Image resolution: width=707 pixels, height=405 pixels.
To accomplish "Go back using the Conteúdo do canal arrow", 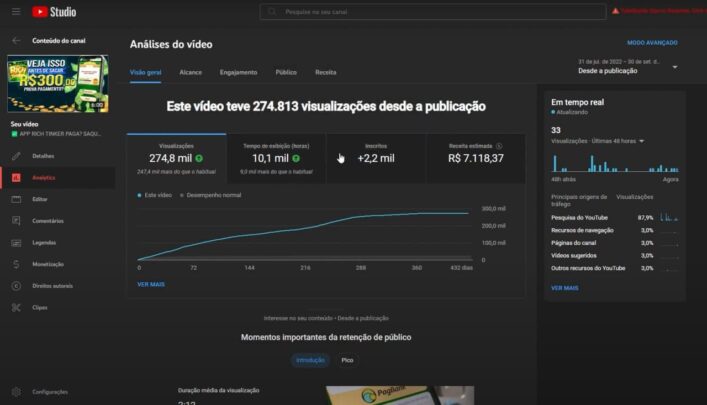I will click(x=16, y=41).
